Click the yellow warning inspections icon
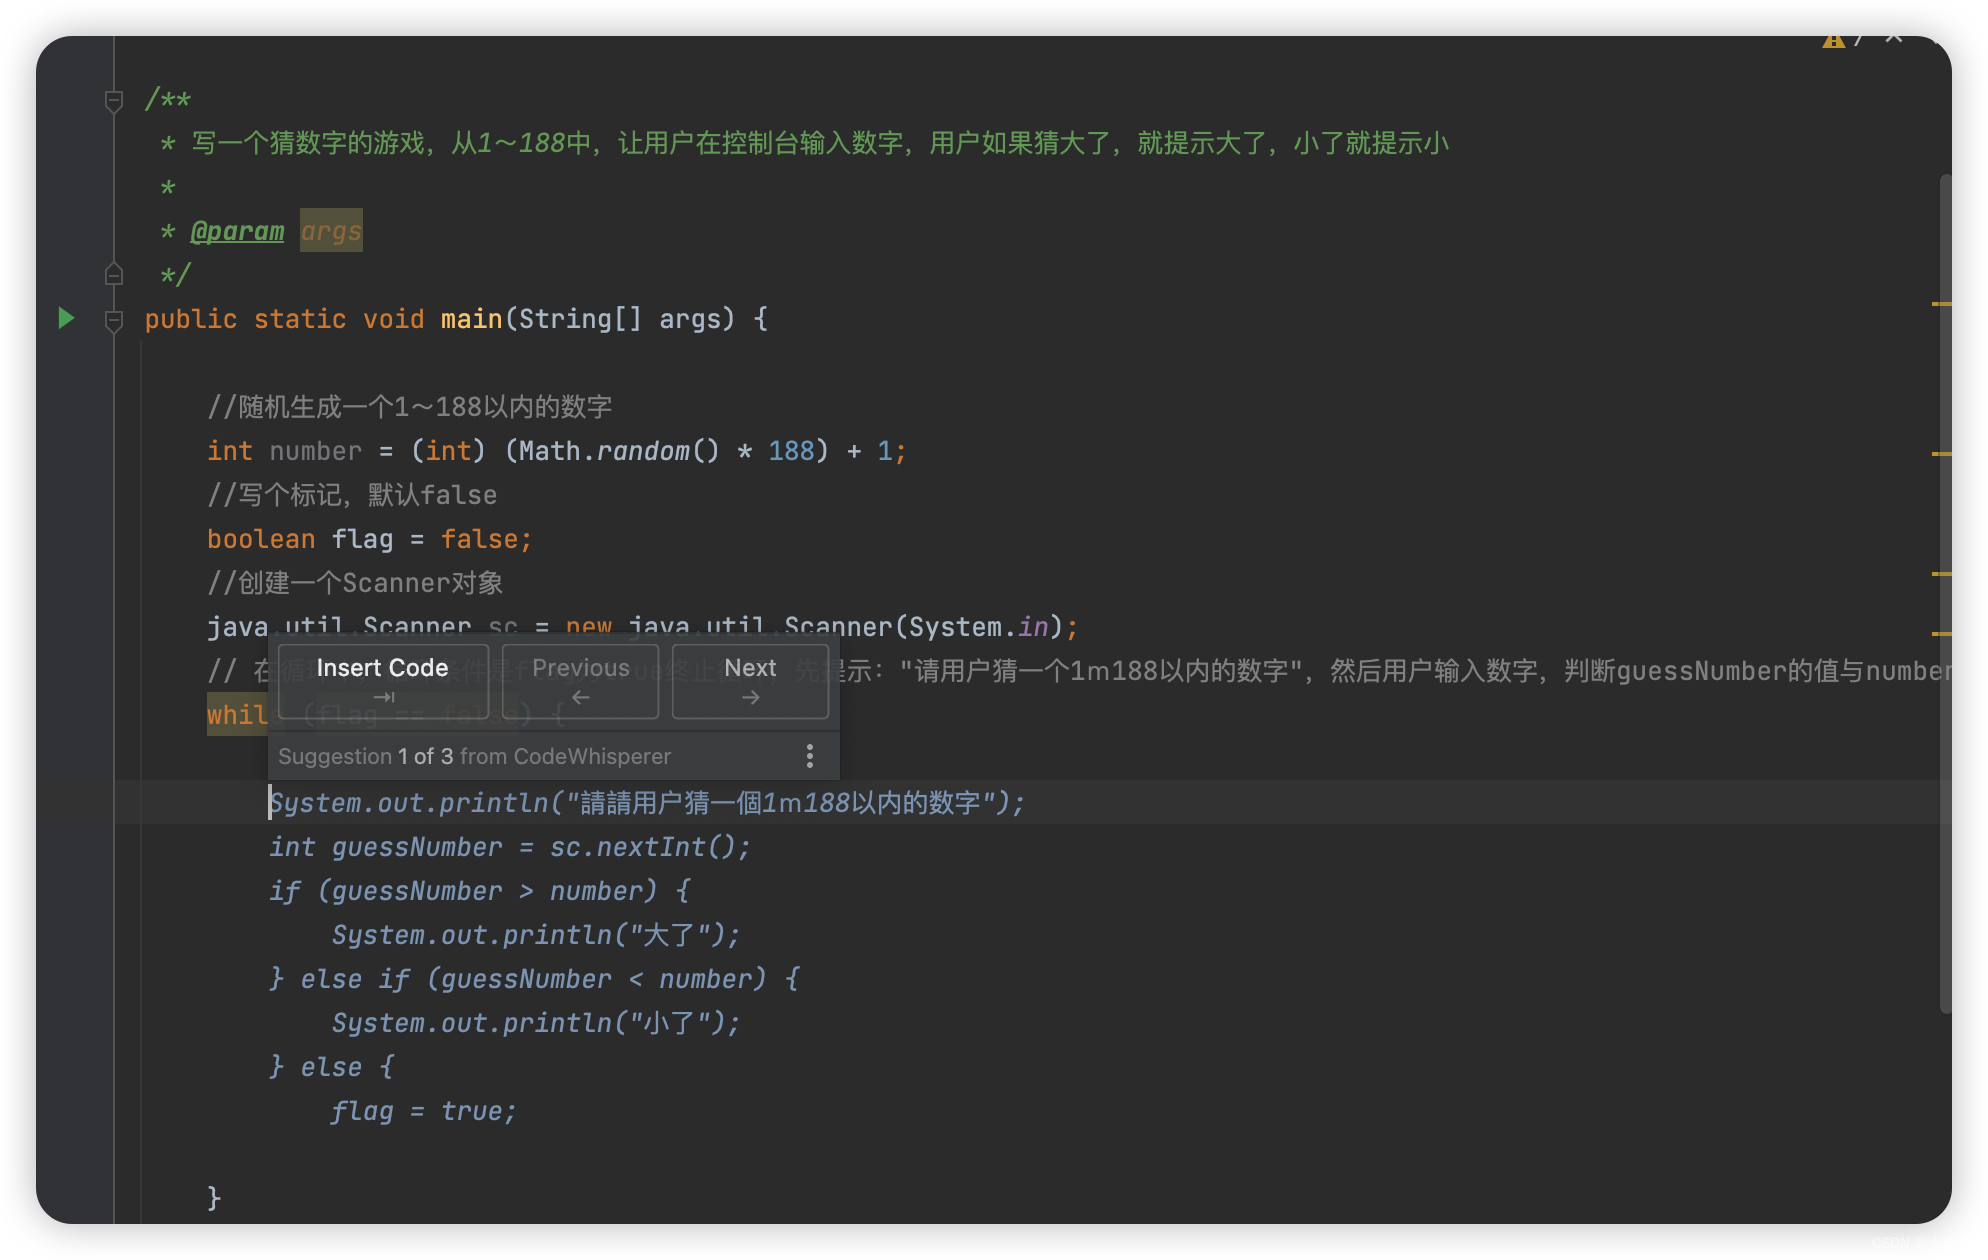This screenshot has width=1988, height=1260. (1832, 41)
